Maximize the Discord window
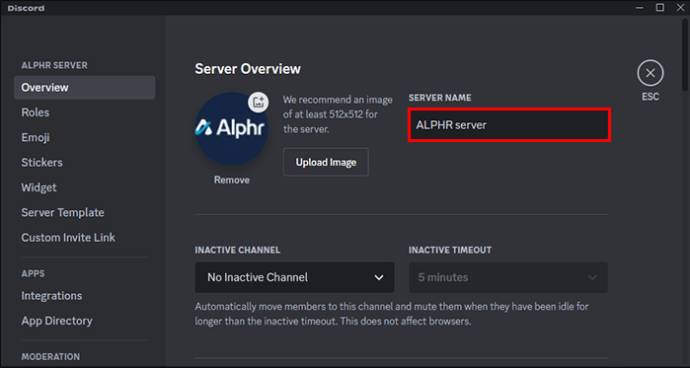This screenshot has width=690, height=368. [x=660, y=7]
